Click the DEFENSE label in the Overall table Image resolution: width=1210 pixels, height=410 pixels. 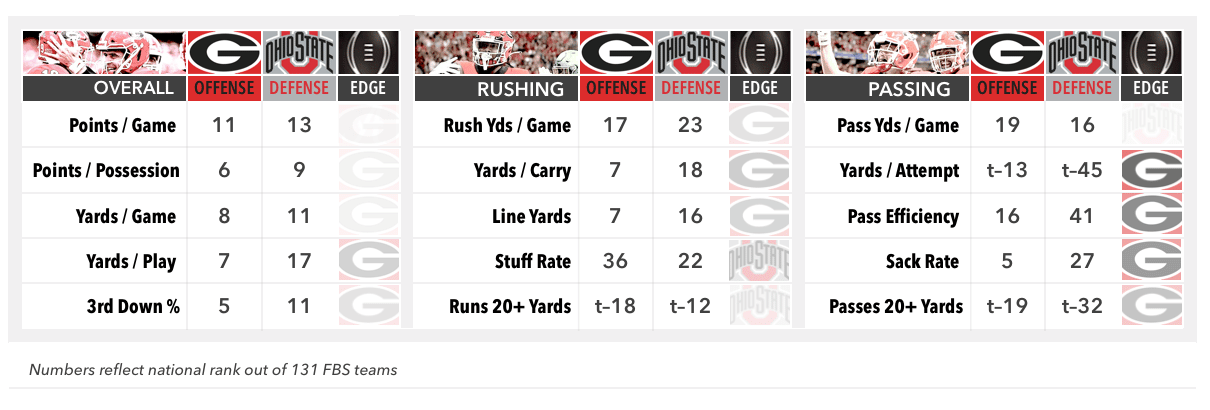(299, 88)
